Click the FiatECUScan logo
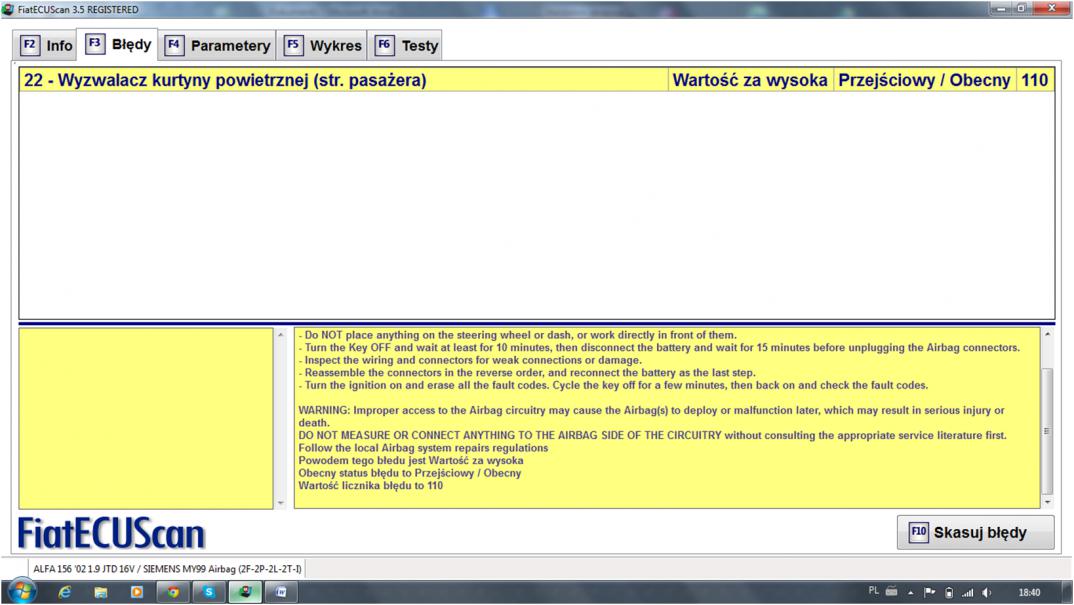 pos(111,533)
